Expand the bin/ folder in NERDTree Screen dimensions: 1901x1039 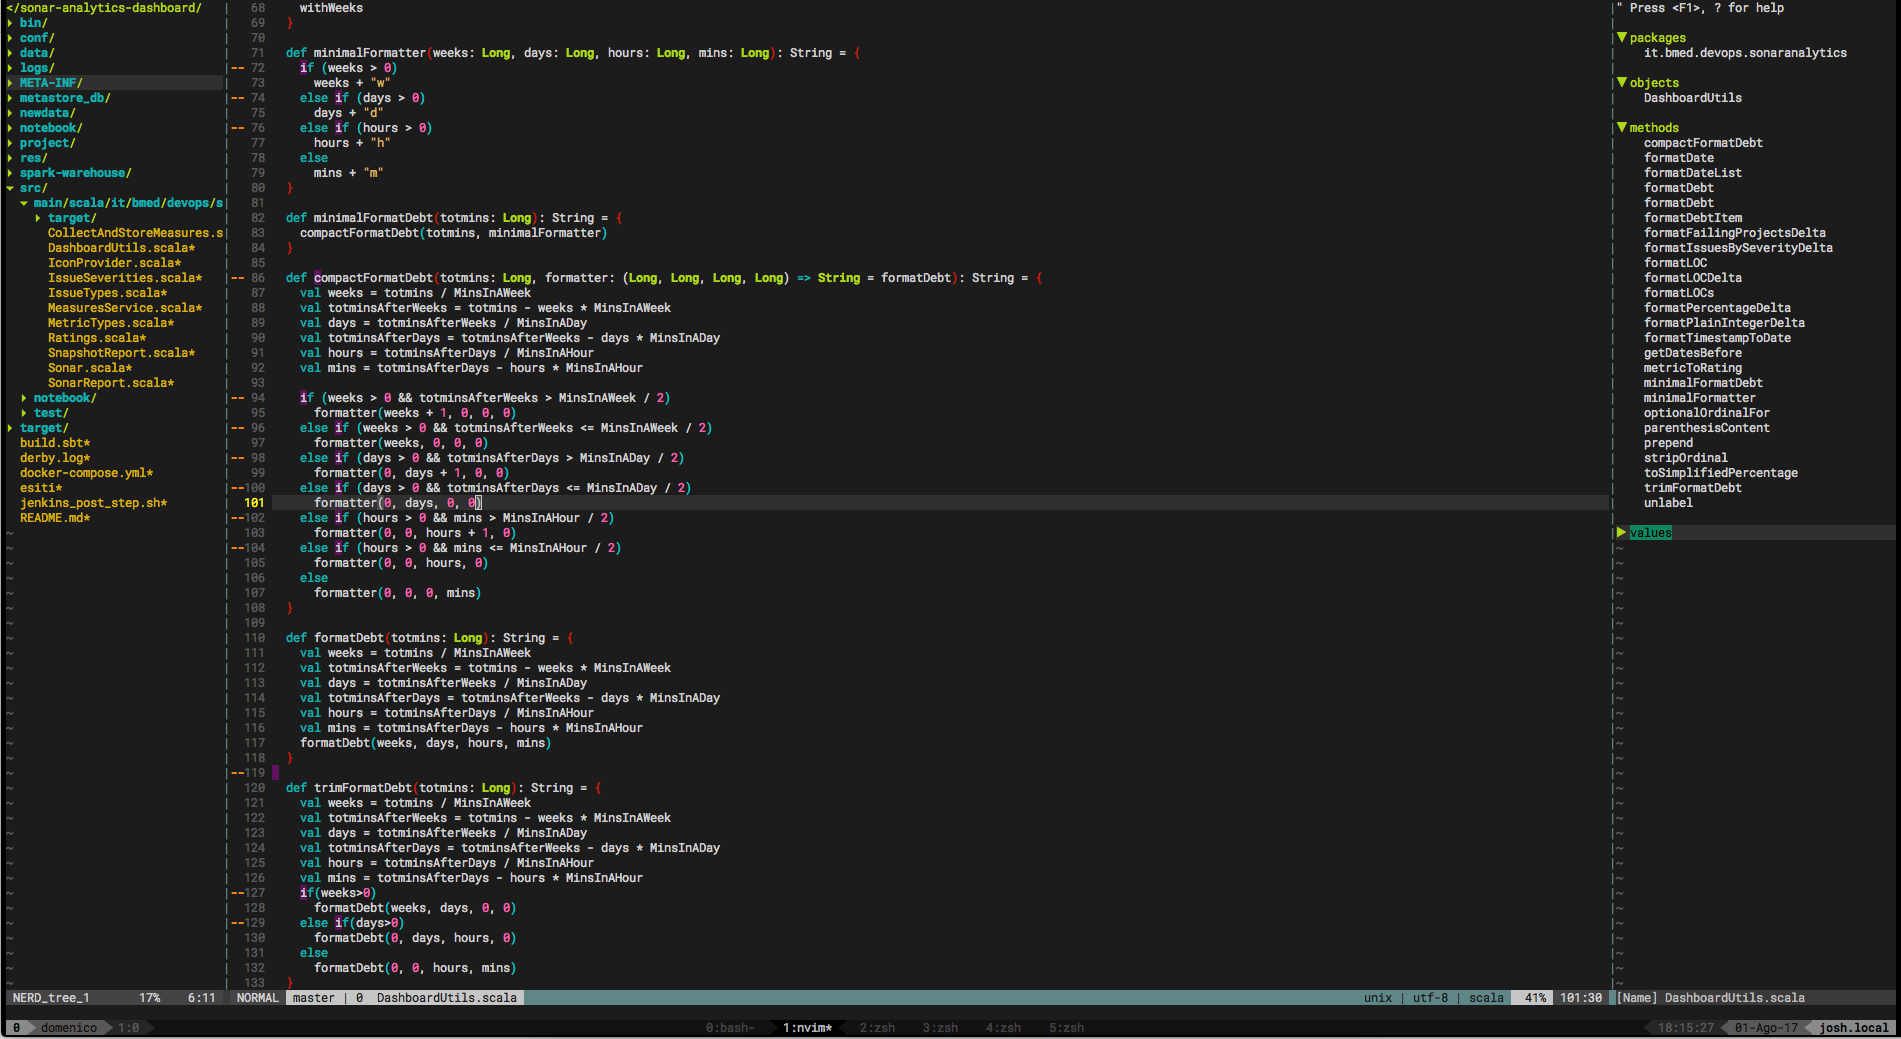pos(10,23)
